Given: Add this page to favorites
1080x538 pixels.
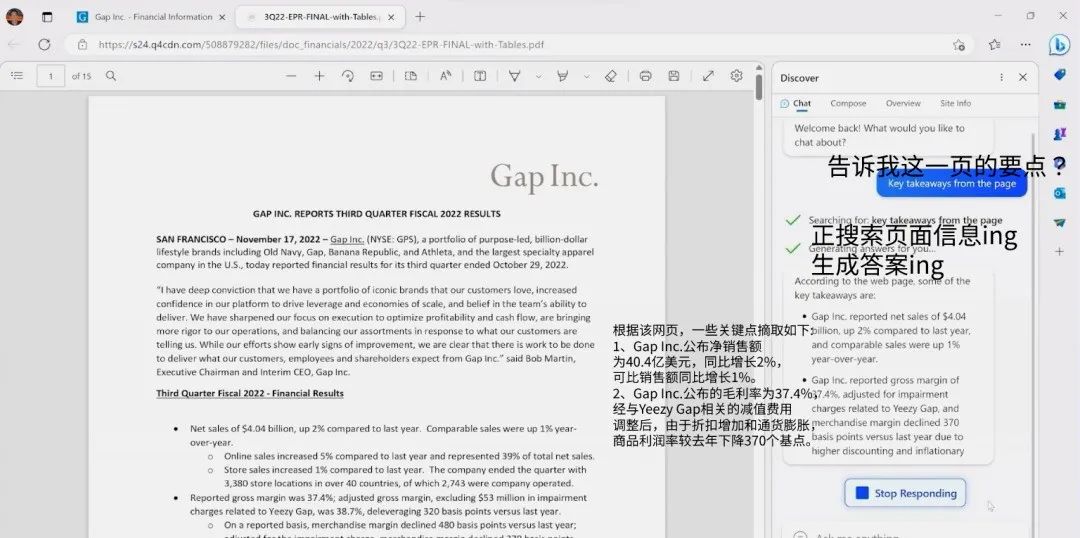Looking at the screenshot, I should coord(959,45).
